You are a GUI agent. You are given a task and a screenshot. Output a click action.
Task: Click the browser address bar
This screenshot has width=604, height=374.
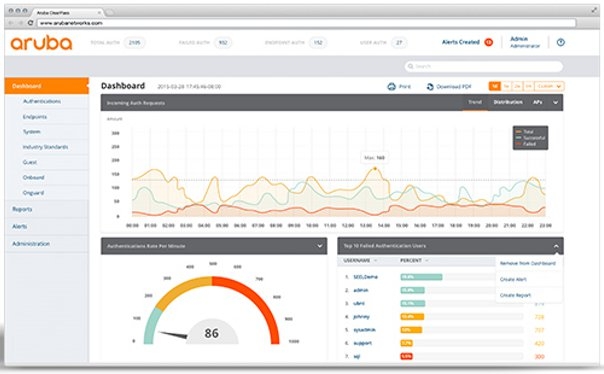[x=307, y=23]
